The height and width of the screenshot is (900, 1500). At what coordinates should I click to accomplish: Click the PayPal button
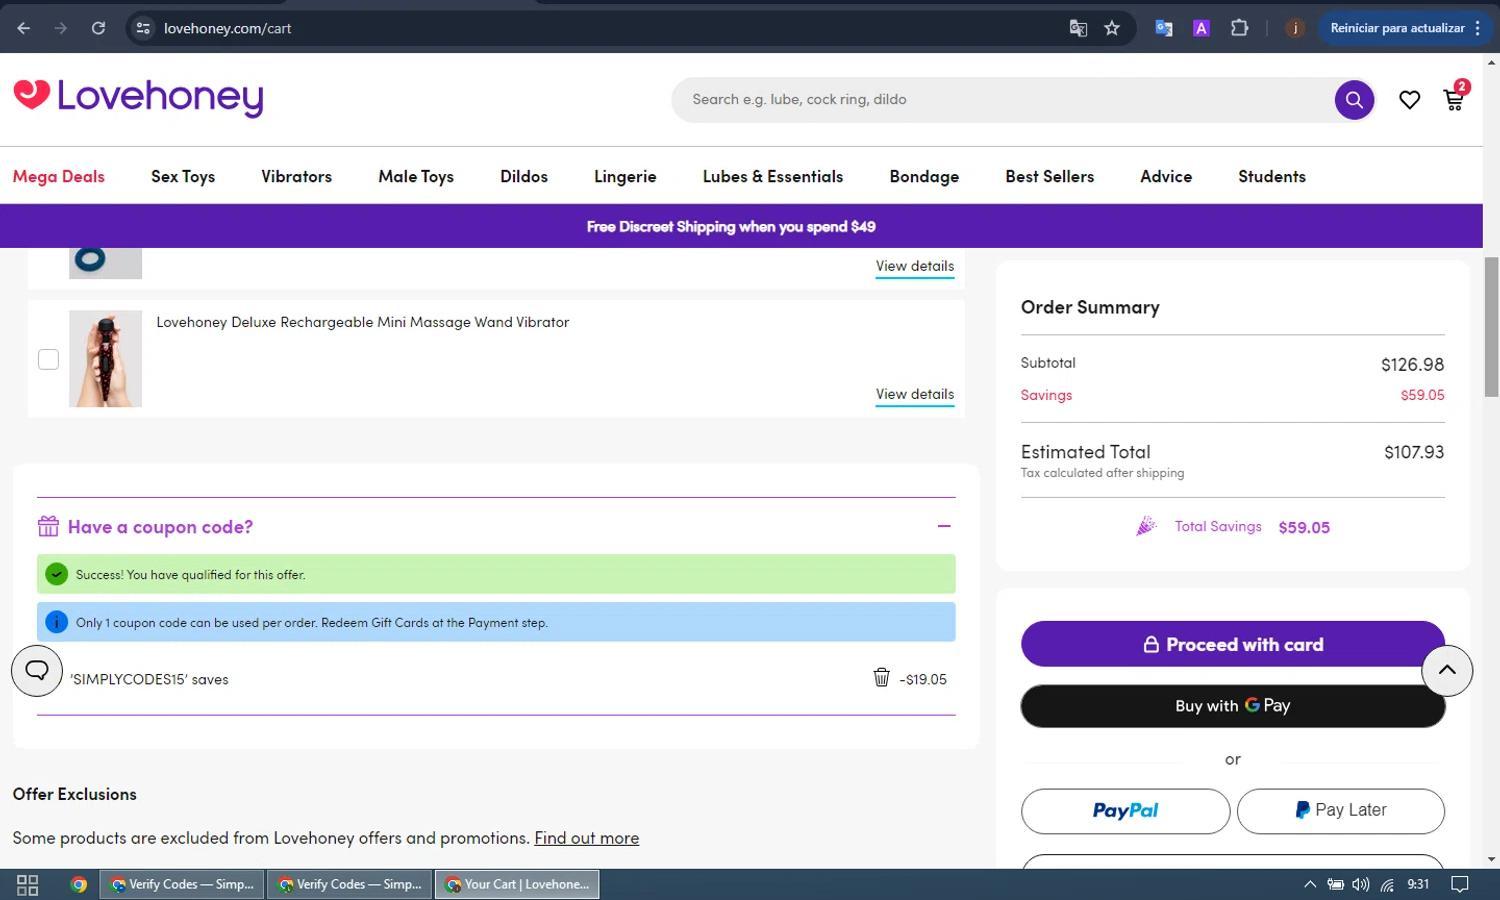point(1125,811)
